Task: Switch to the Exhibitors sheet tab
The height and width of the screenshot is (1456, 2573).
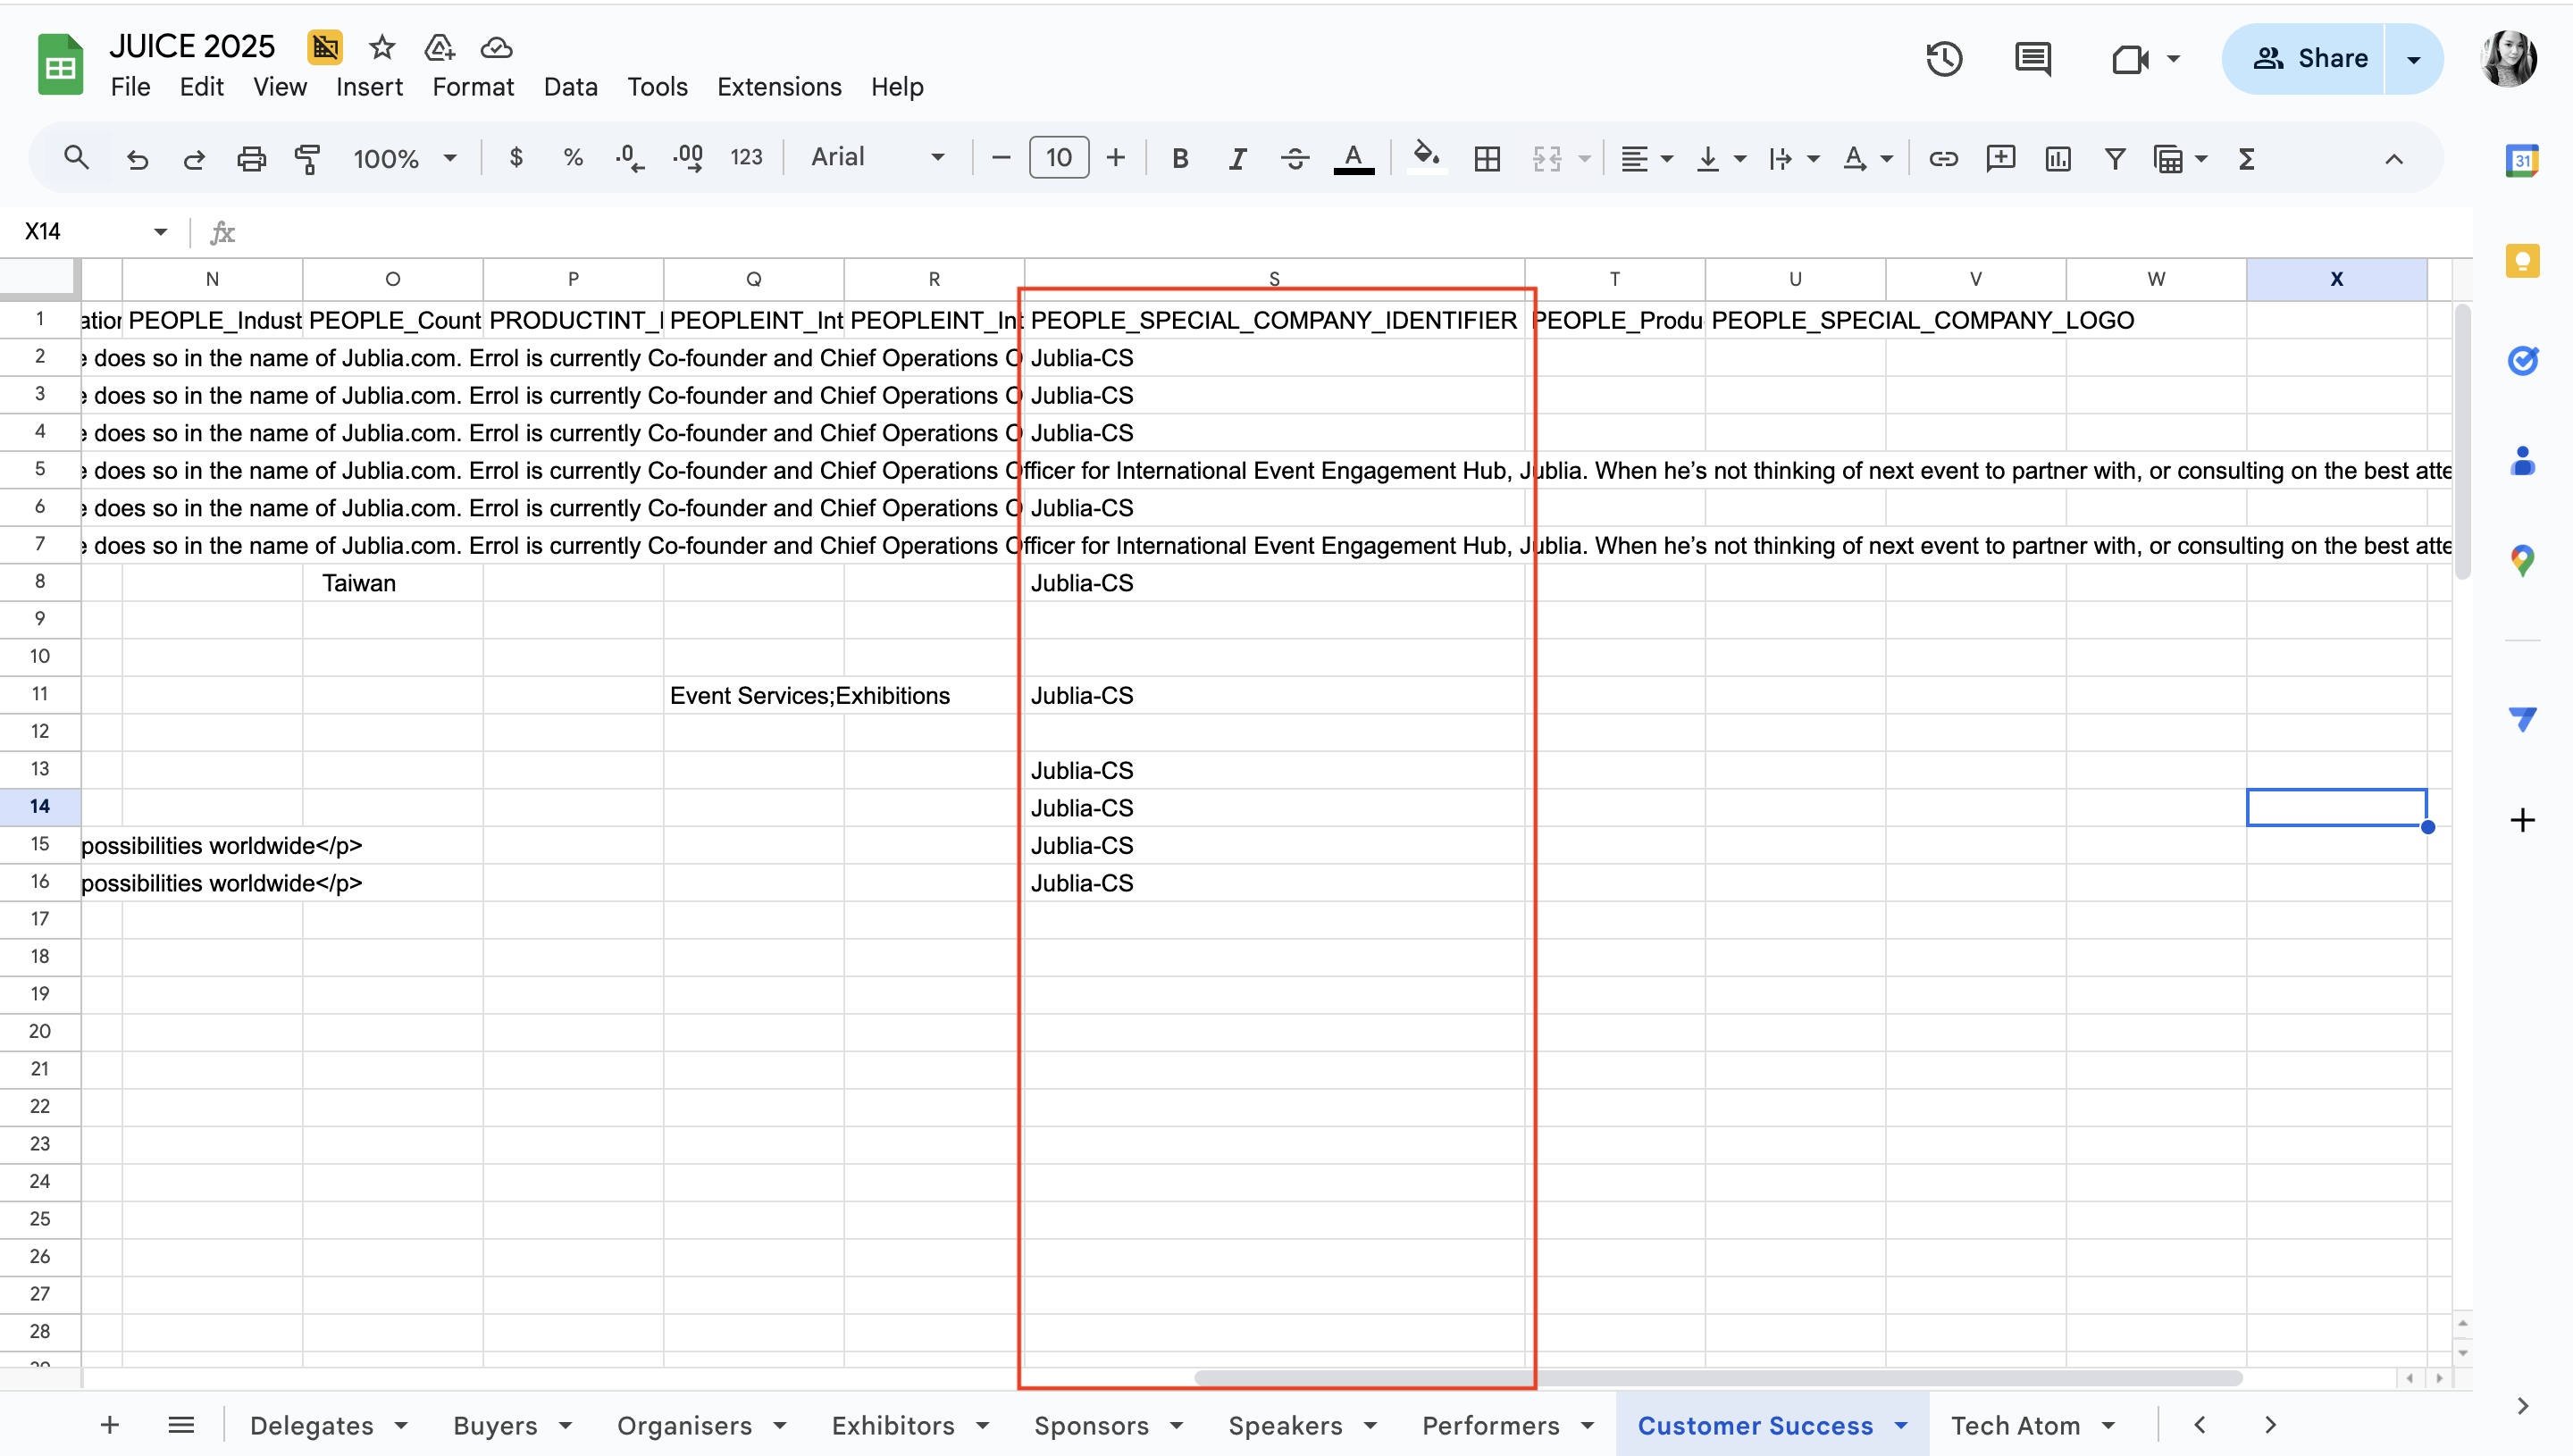Action: (x=892, y=1425)
